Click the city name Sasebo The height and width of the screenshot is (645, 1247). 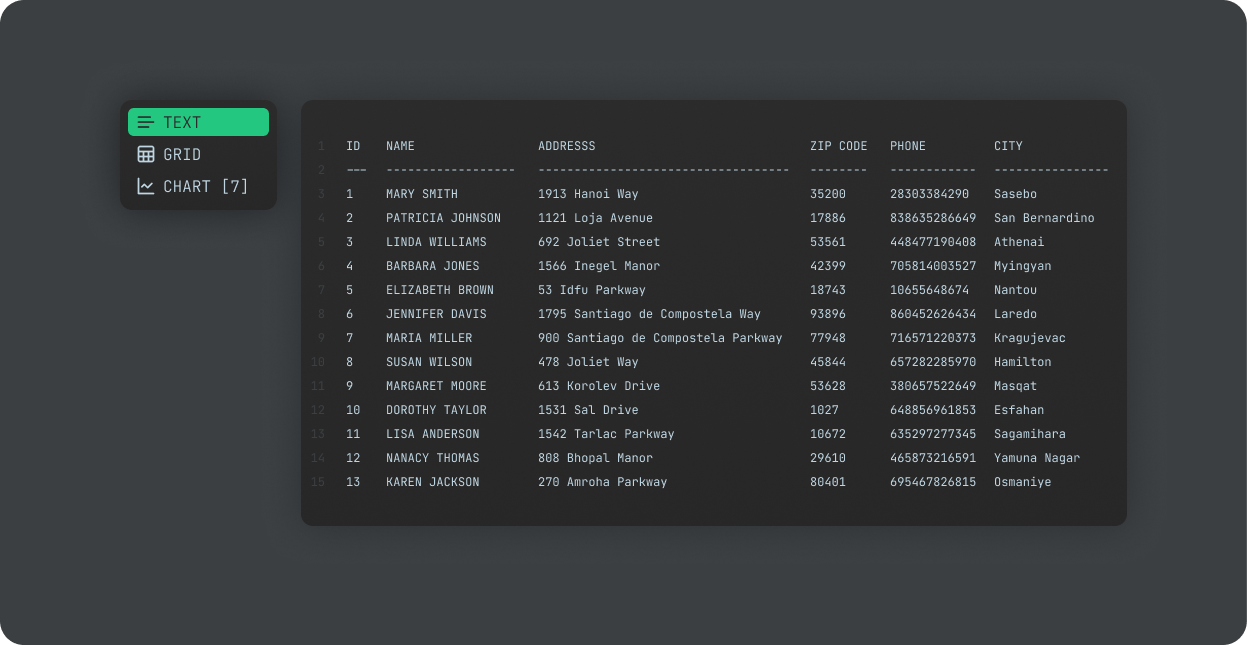pyautogui.click(x=1014, y=193)
